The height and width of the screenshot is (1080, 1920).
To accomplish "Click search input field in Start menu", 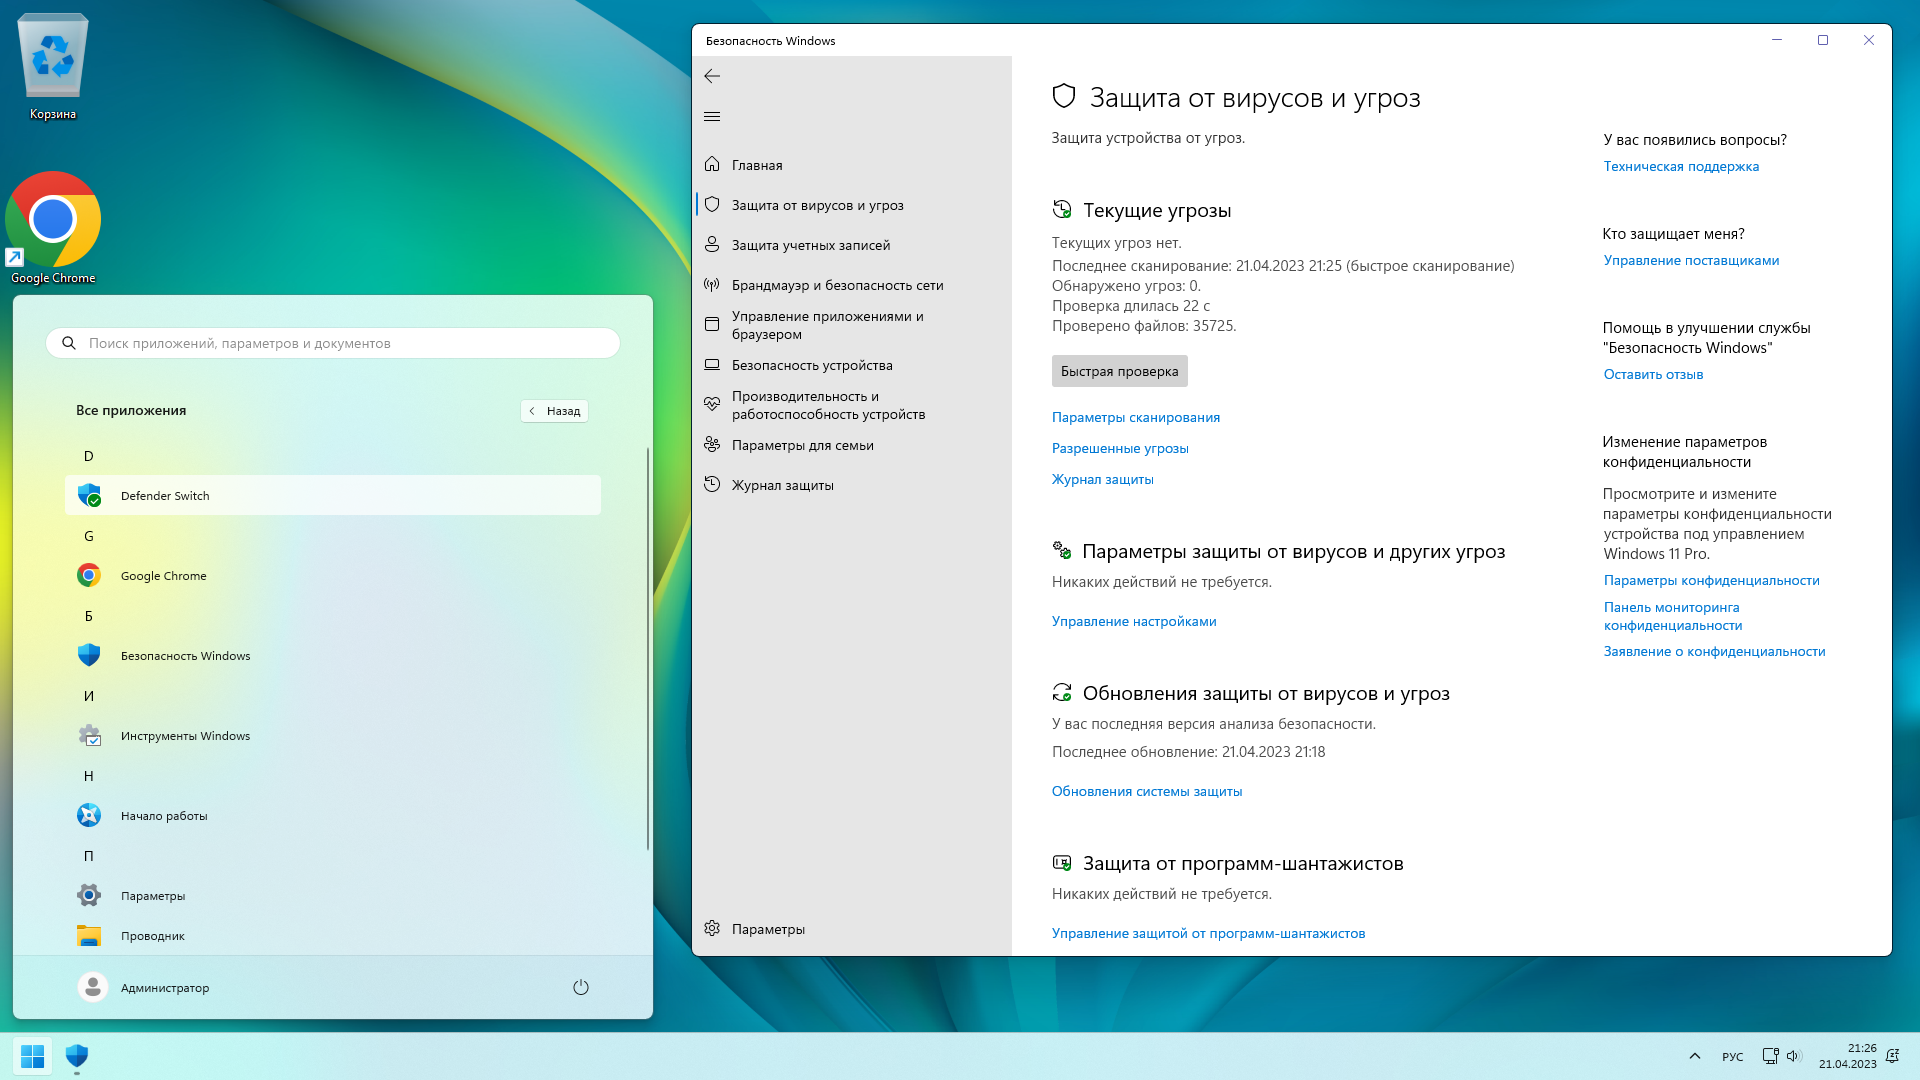I will click(334, 344).
